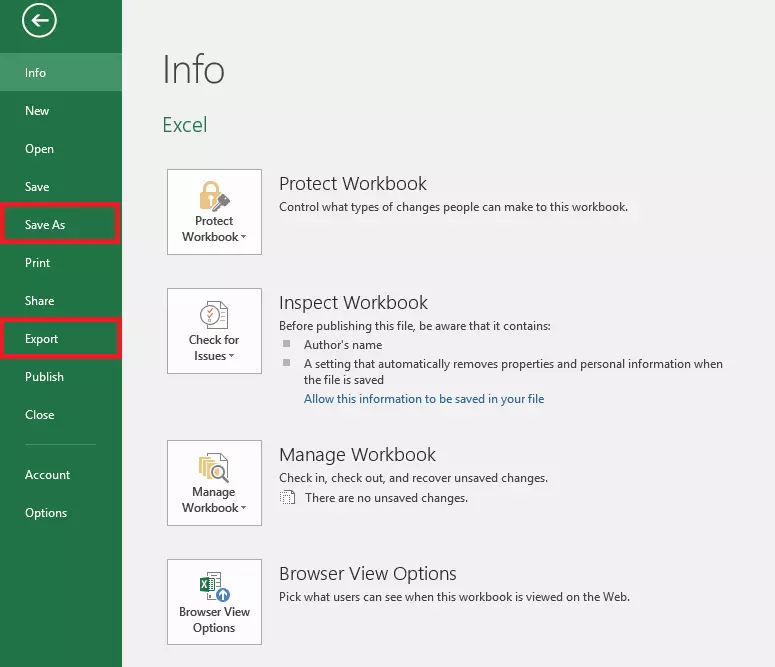Select Publish in the sidebar

tap(61, 377)
